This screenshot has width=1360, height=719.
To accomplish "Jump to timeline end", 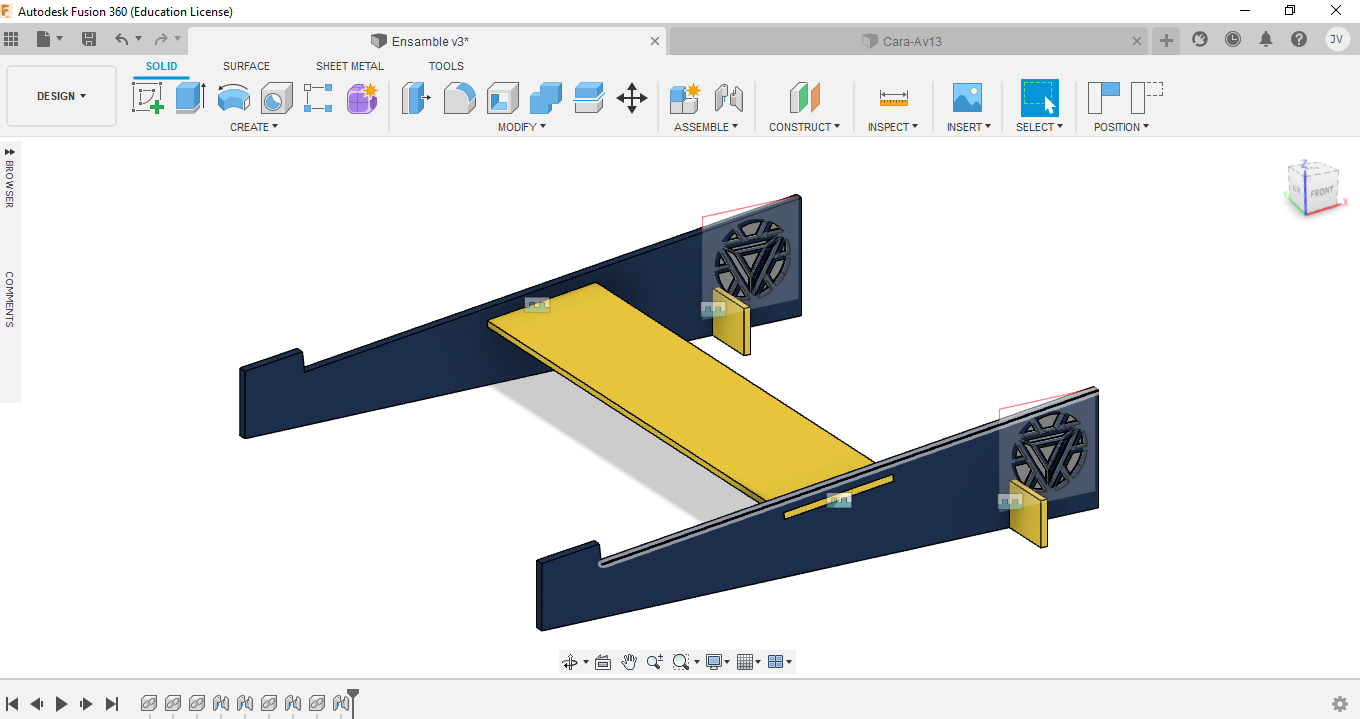I will [112, 704].
